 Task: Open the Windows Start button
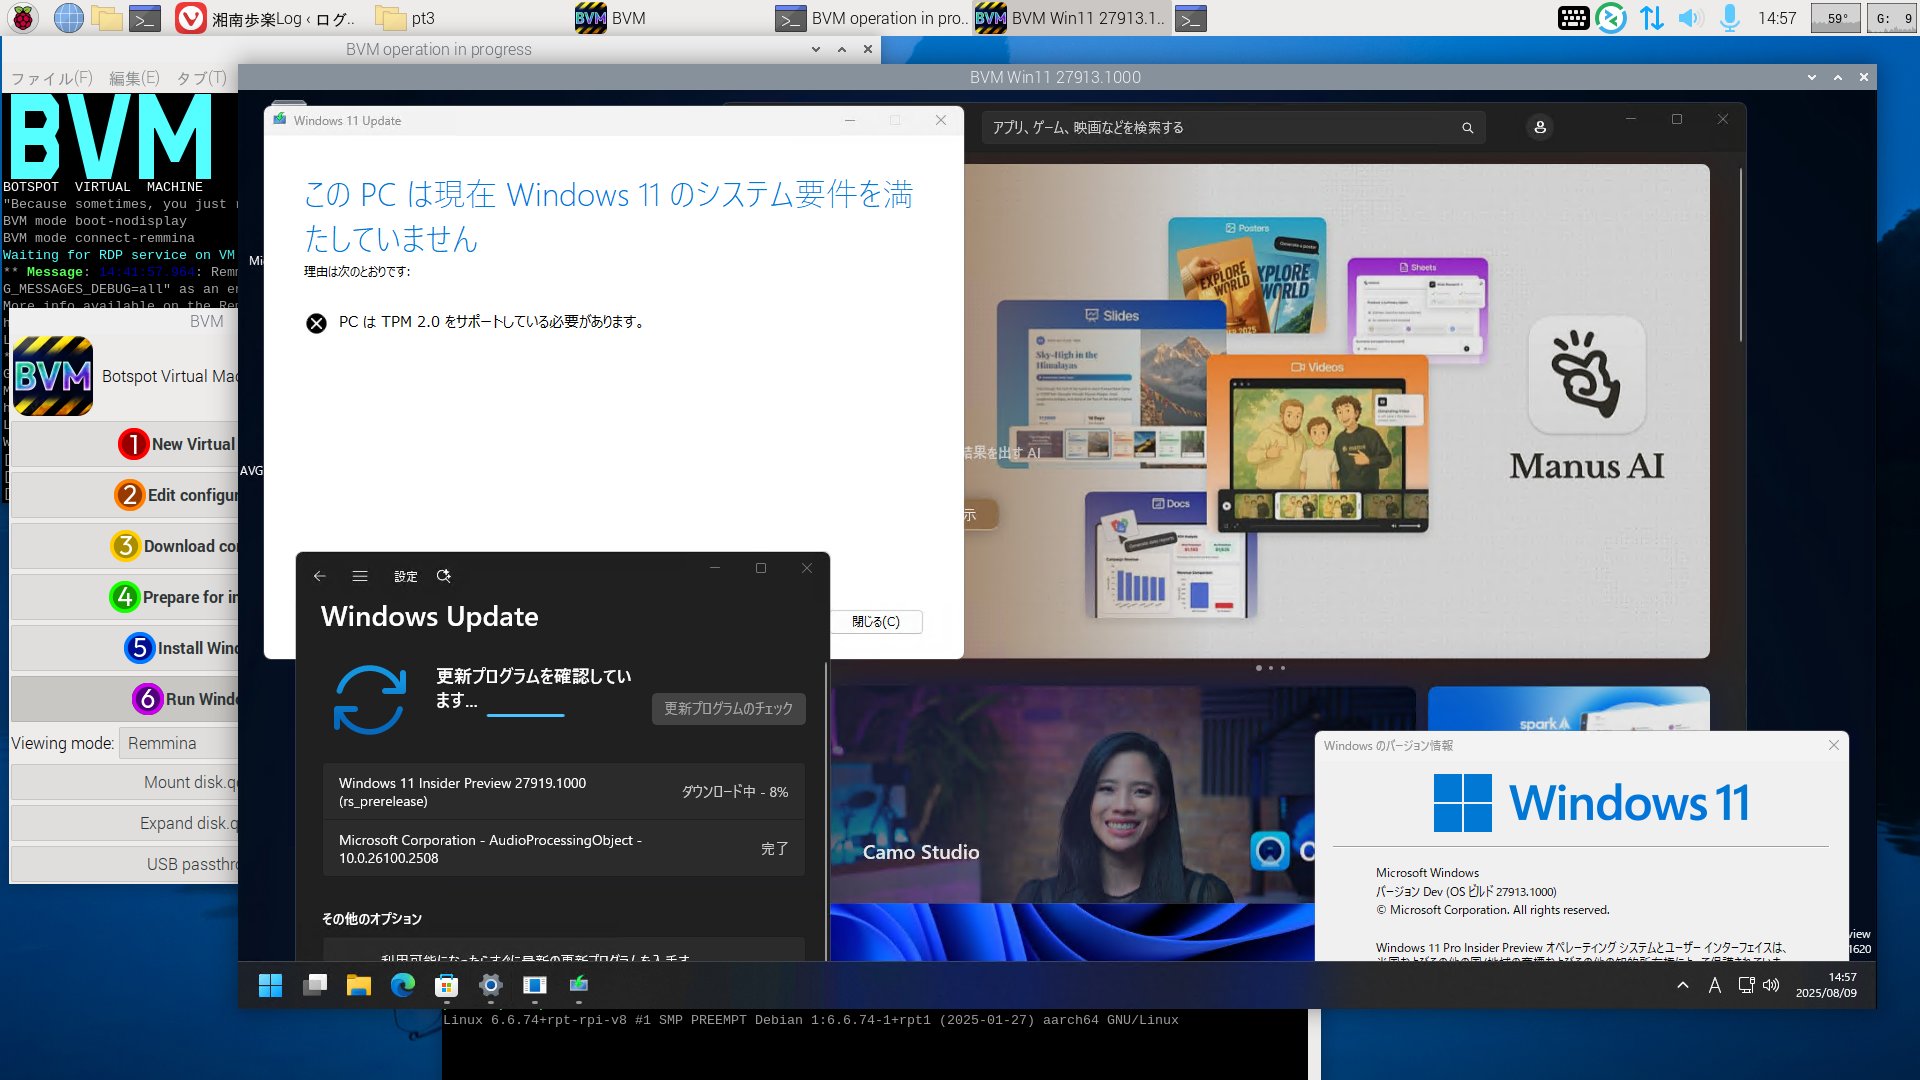pyautogui.click(x=270, y=985)
